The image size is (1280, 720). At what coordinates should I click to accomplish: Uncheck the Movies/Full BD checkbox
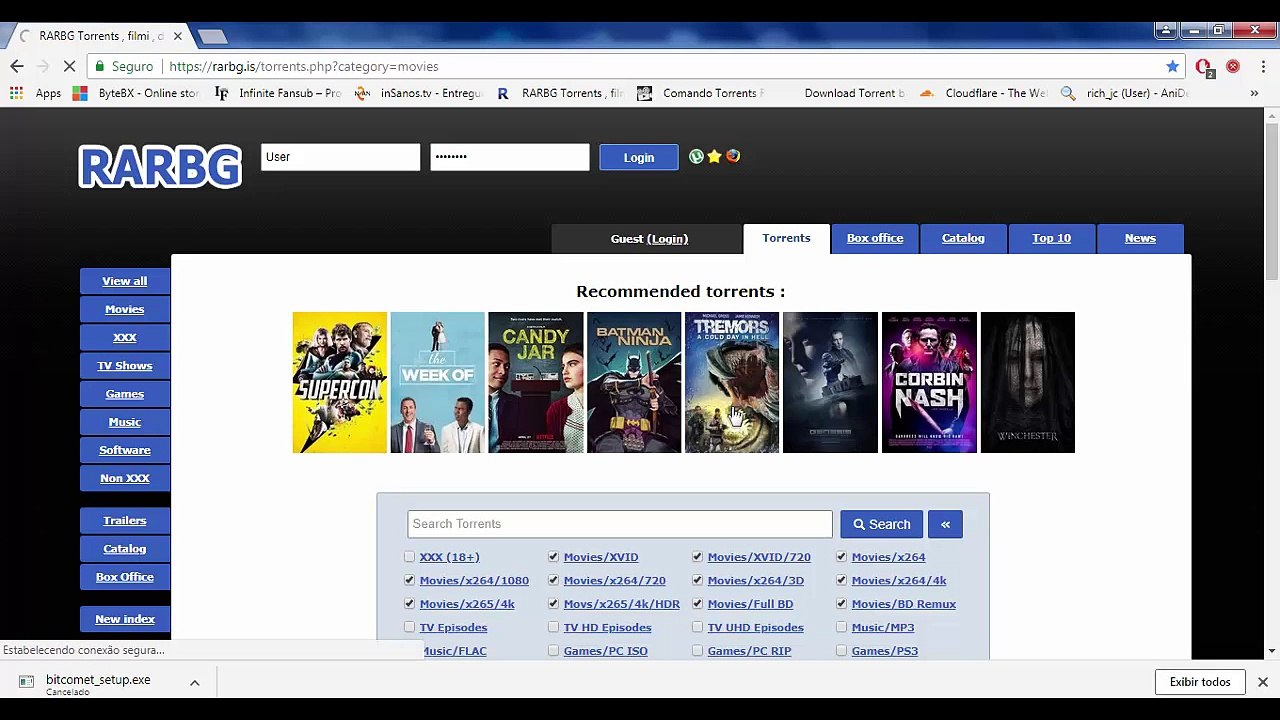[x=697, y=604]
